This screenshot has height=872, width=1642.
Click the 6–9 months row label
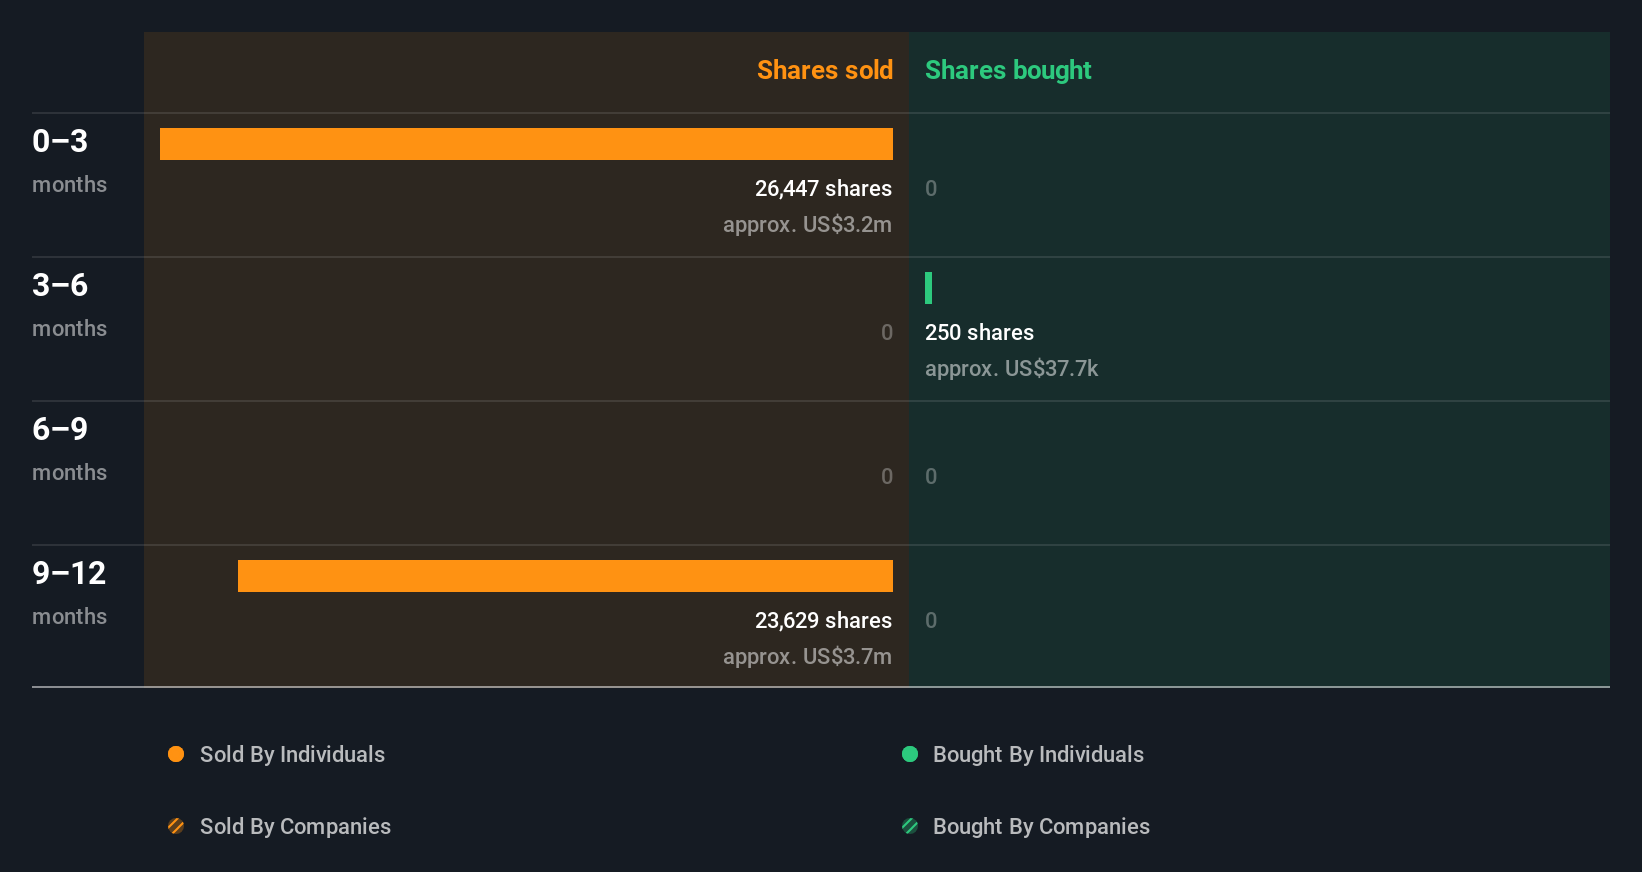click(69, 449)
